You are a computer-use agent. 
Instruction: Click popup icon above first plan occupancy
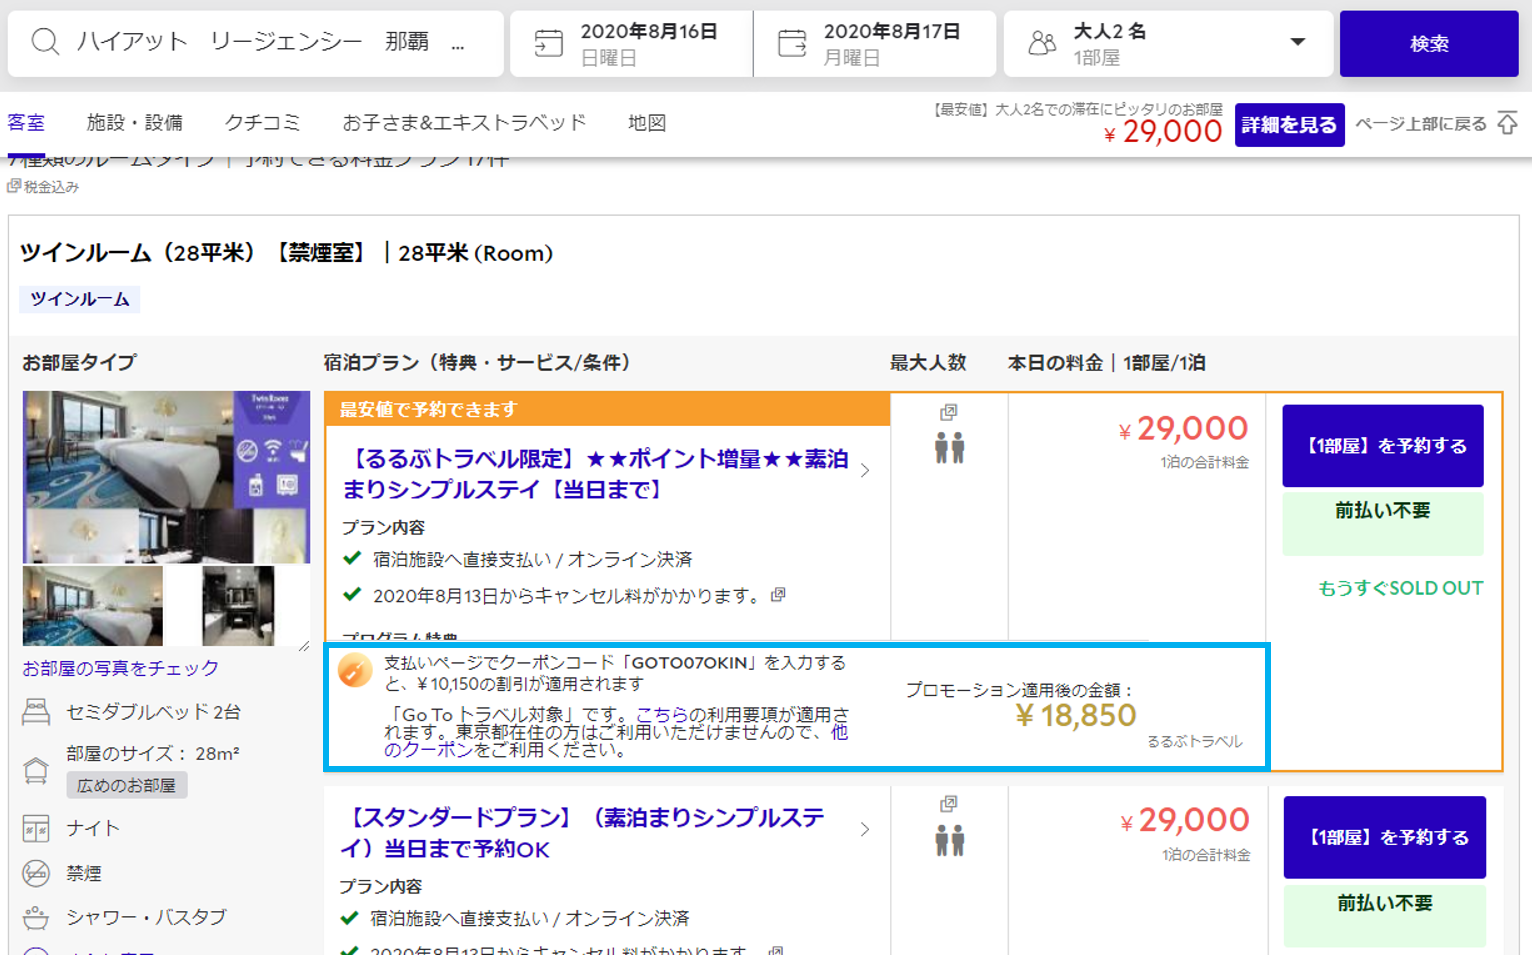point(949,412)
